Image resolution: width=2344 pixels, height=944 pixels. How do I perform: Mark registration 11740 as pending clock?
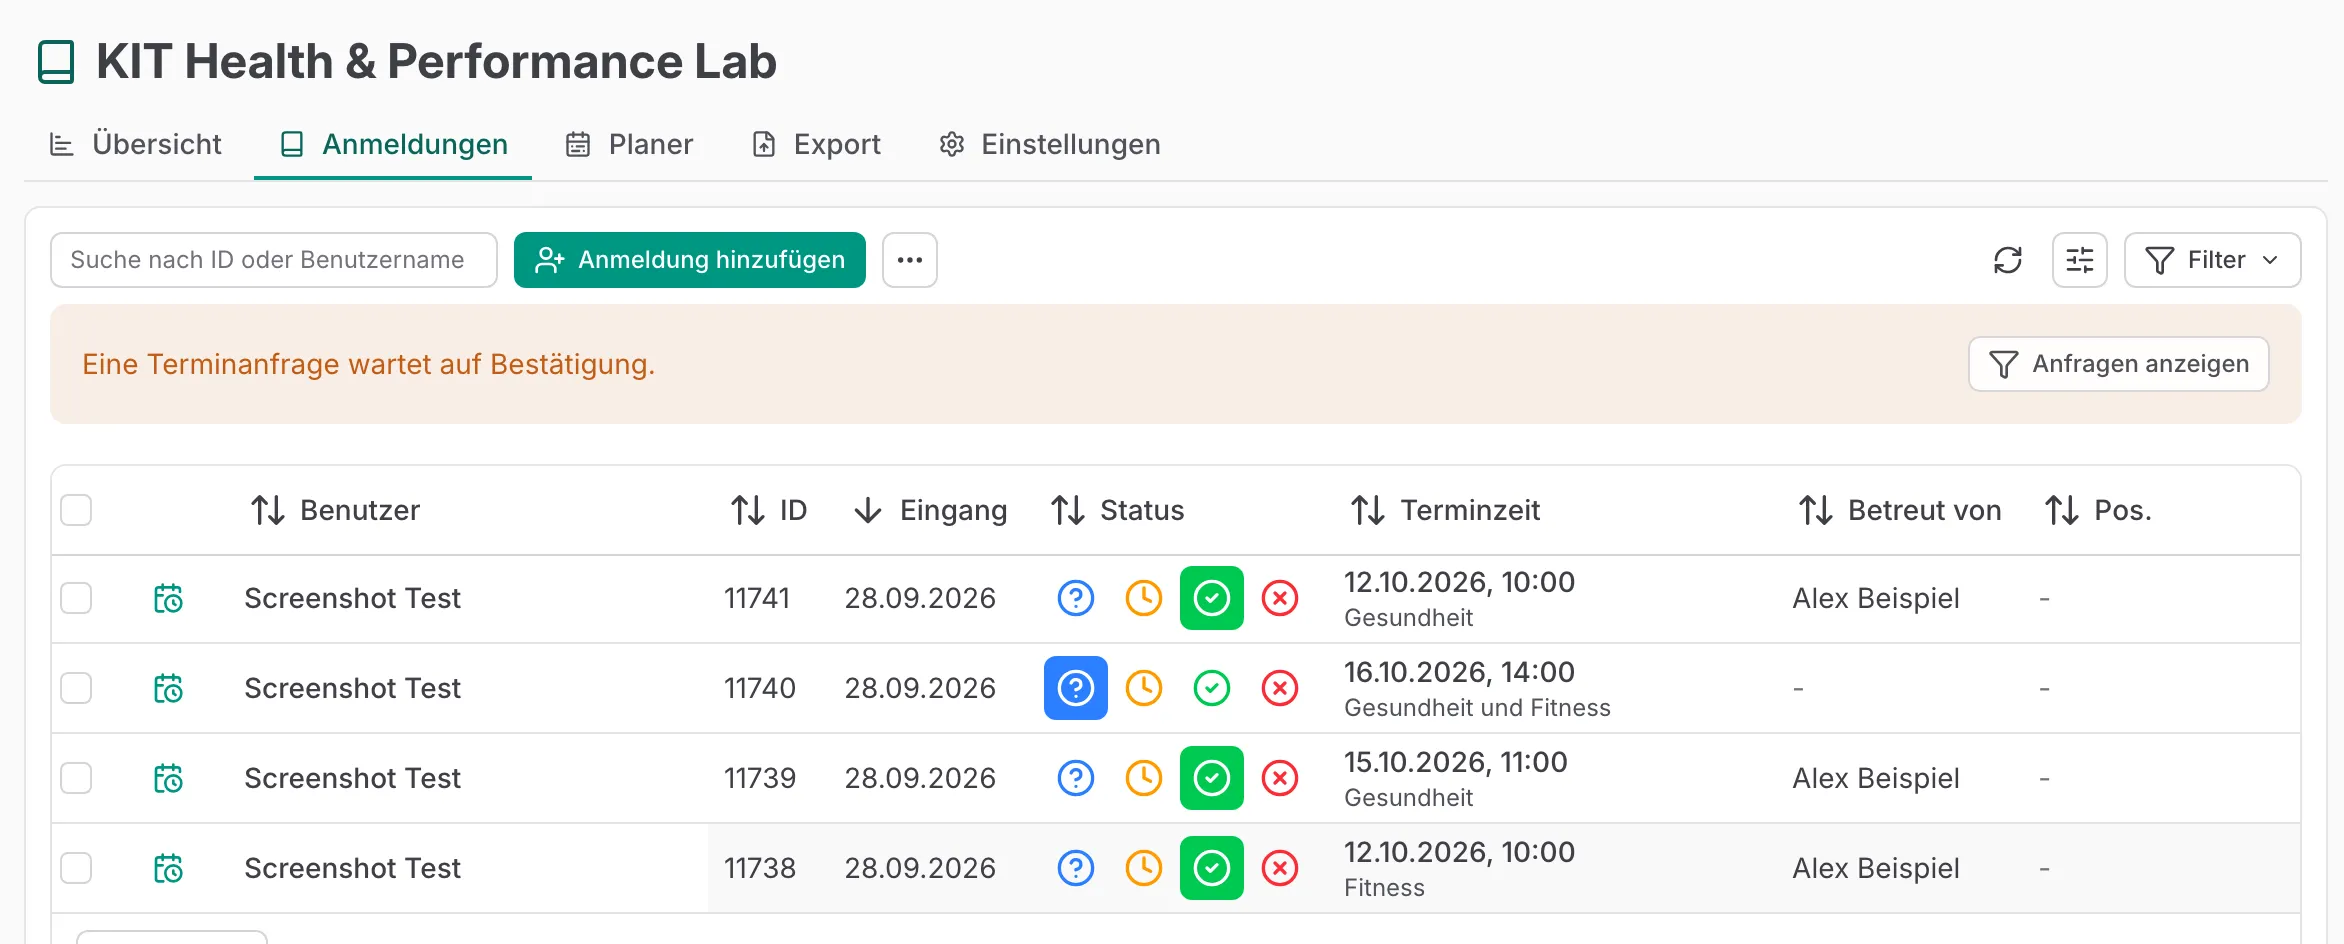pyautogui.click(x=1144, y=688)
